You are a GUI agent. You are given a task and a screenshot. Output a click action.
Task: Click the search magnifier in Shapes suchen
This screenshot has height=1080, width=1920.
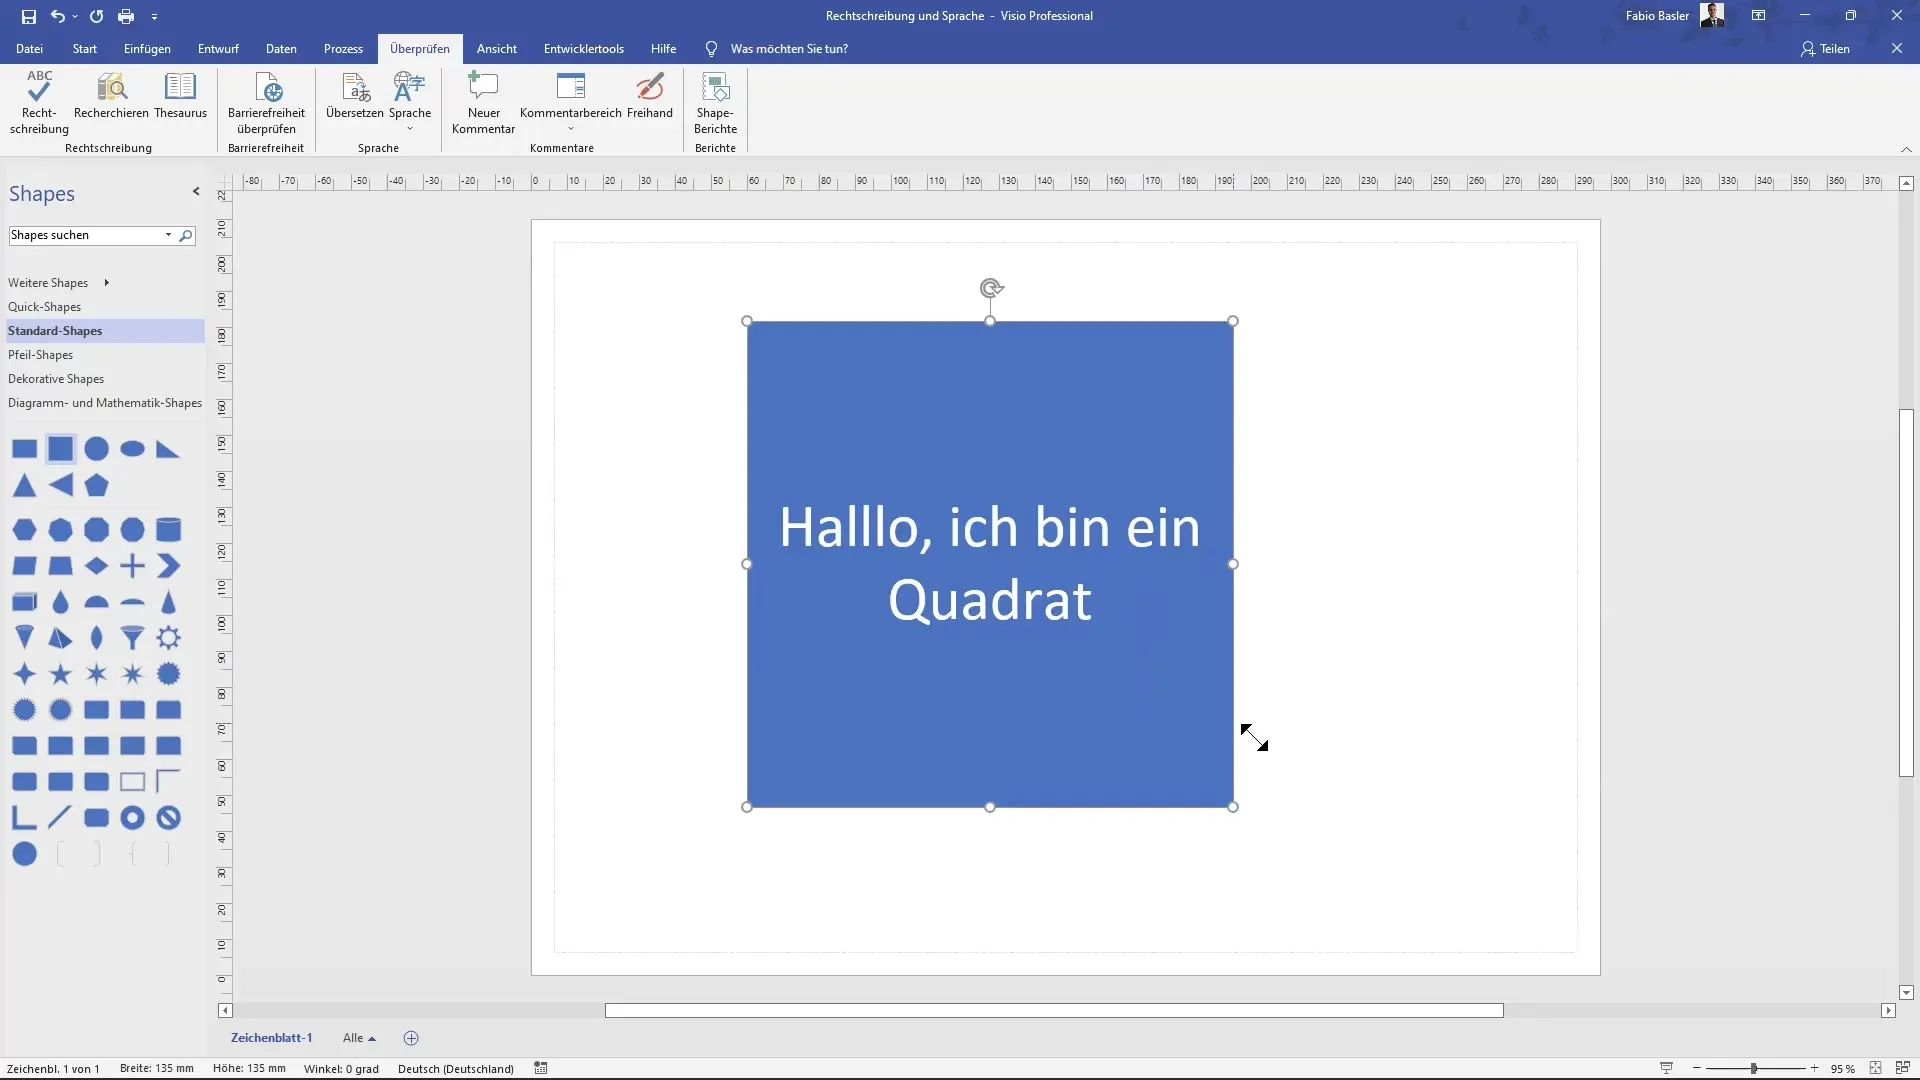click(186, 236)
